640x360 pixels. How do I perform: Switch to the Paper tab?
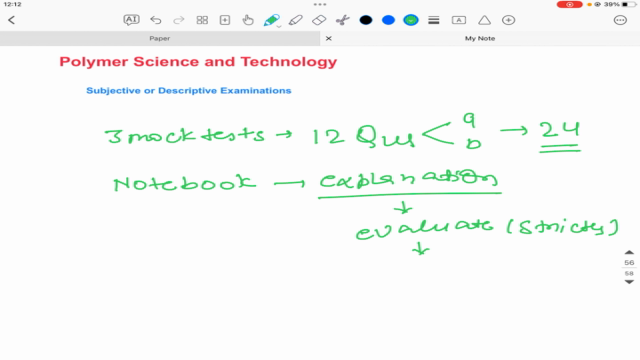pos(160,38)
